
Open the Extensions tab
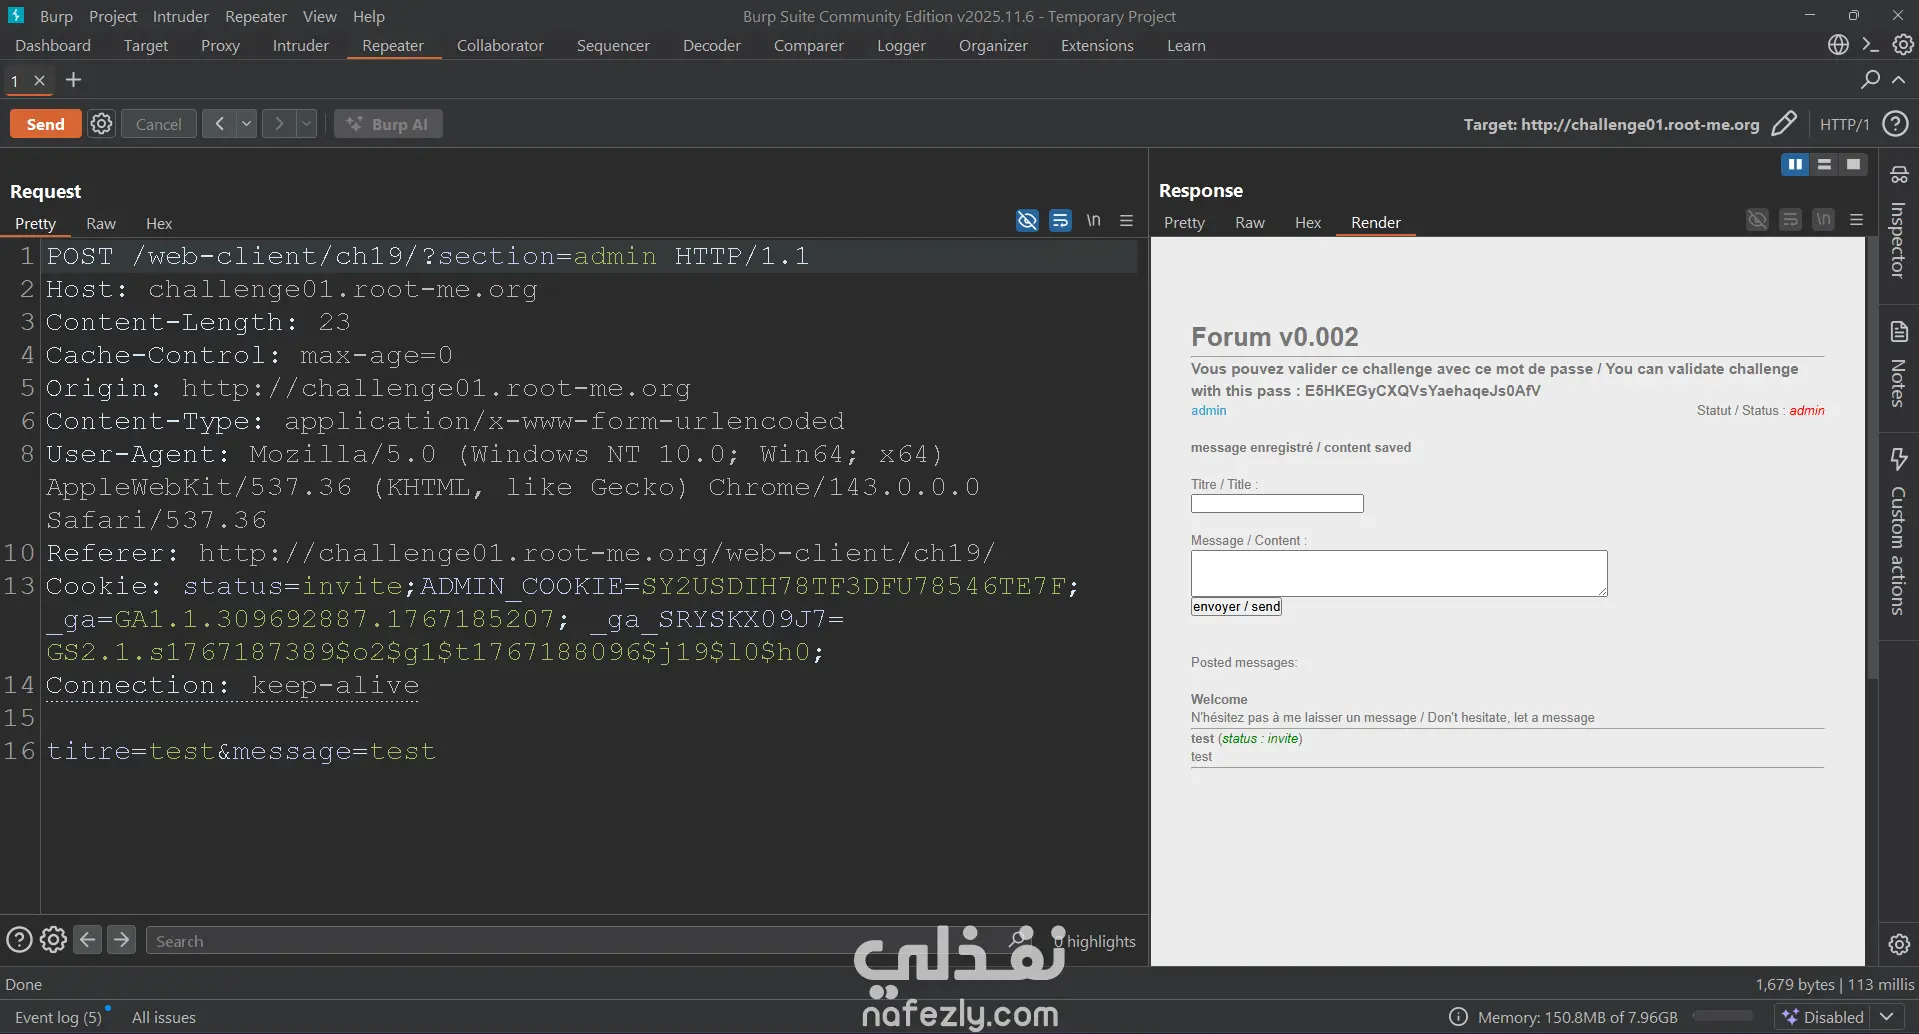click(1097, 46)
